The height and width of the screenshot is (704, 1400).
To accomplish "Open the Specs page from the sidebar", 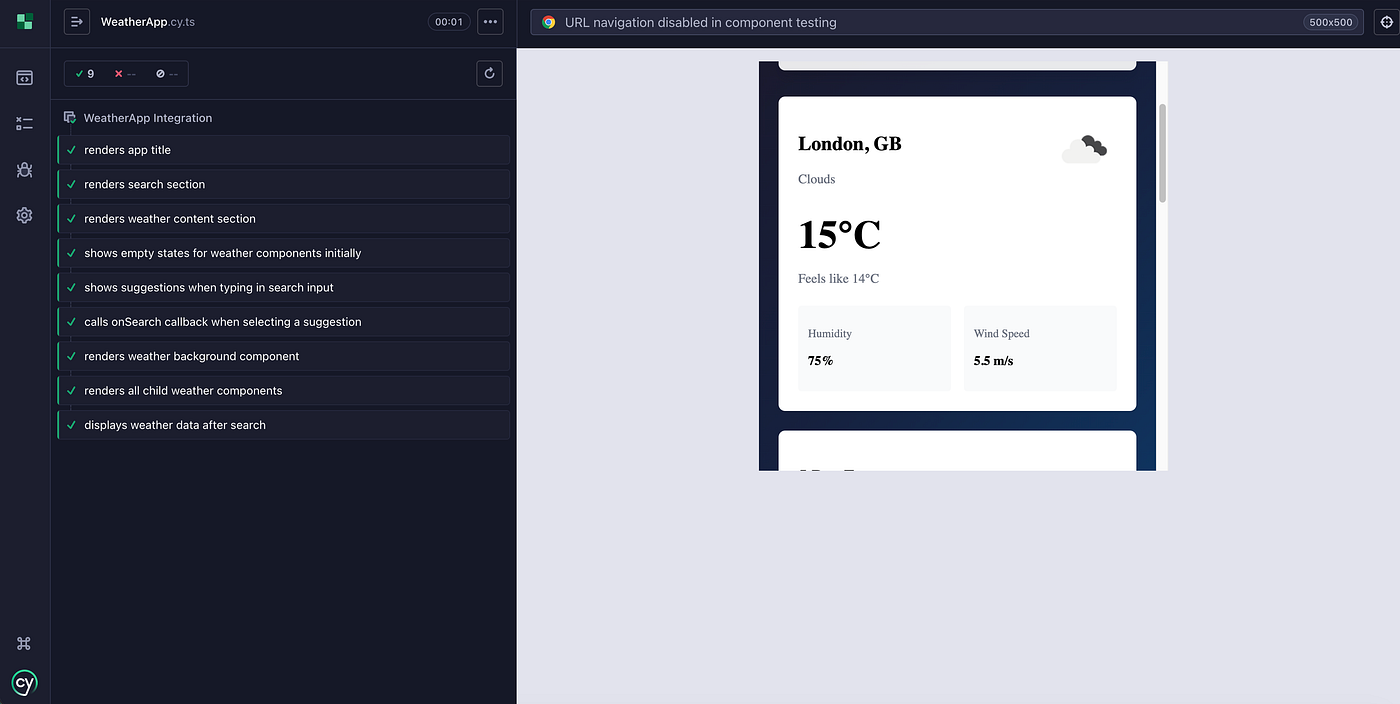I will click(x=25, y=77).
